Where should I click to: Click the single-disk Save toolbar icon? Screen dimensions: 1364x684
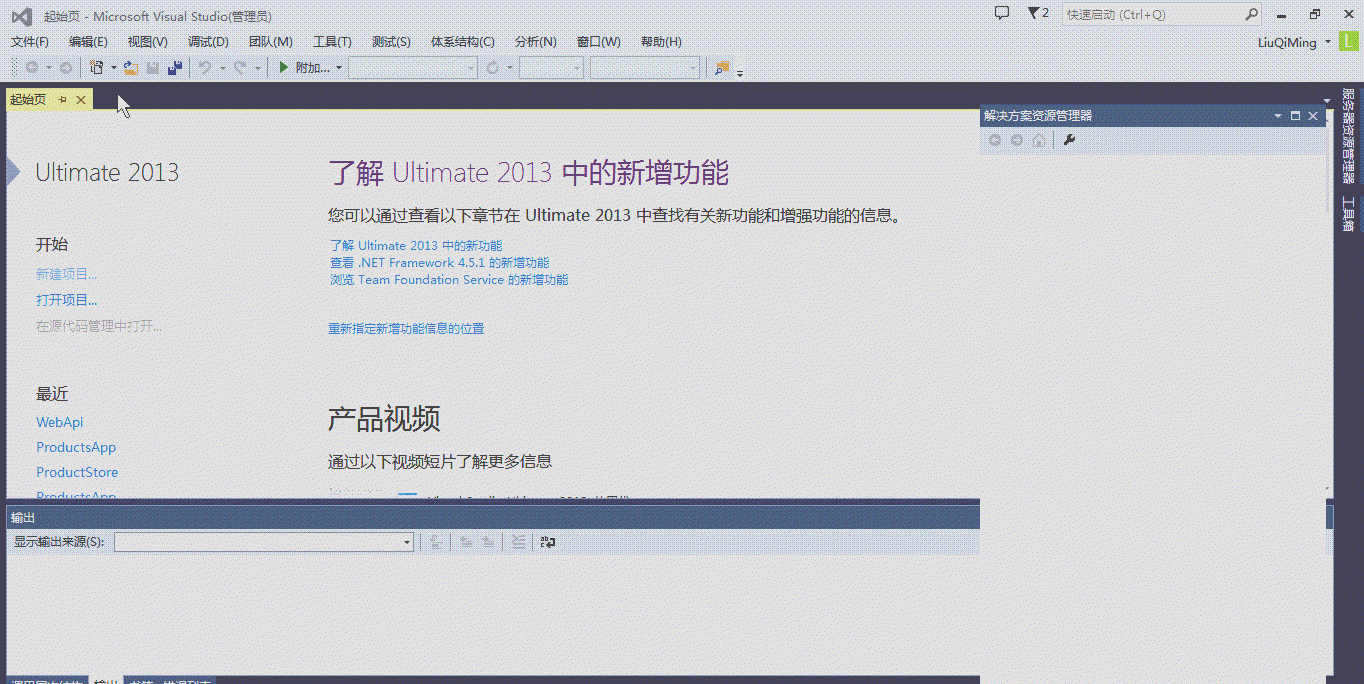click(x=153, y=67)
